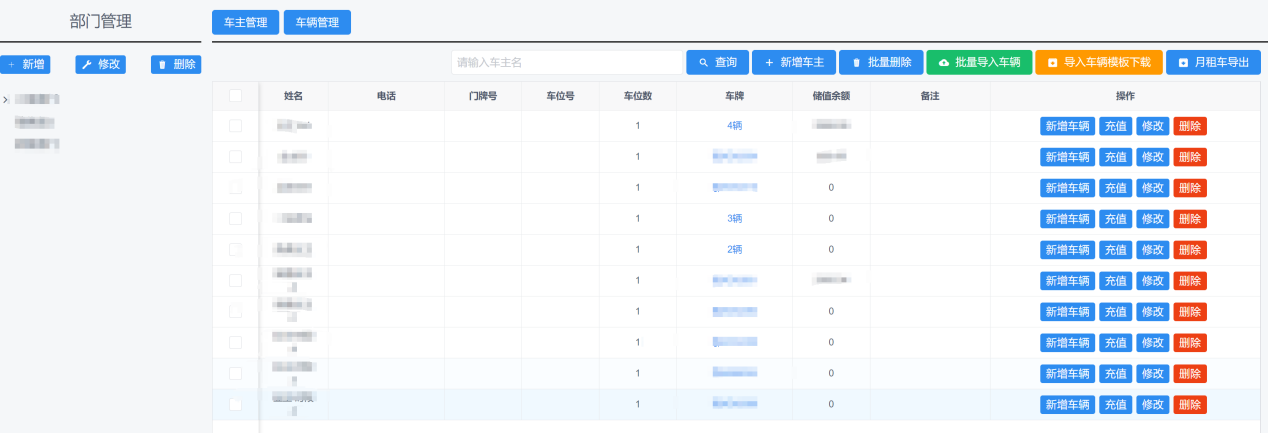Click 充值 in the 2辆 row
1268x433 pixels.
coord(1115,249)
